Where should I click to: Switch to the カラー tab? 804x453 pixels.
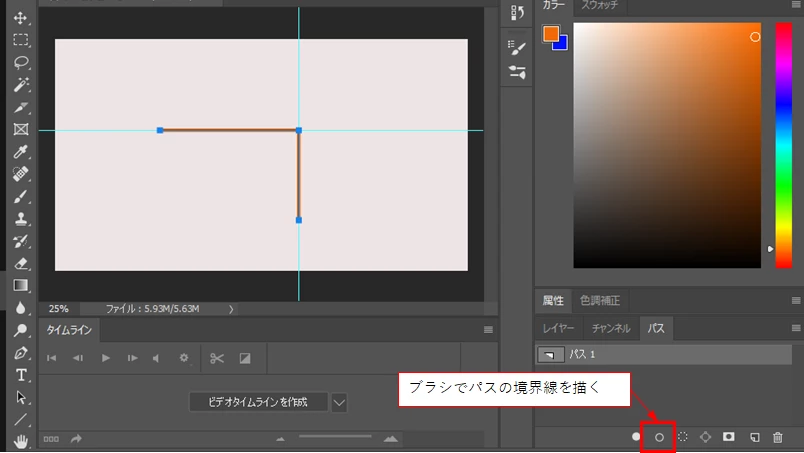point(554,5)
